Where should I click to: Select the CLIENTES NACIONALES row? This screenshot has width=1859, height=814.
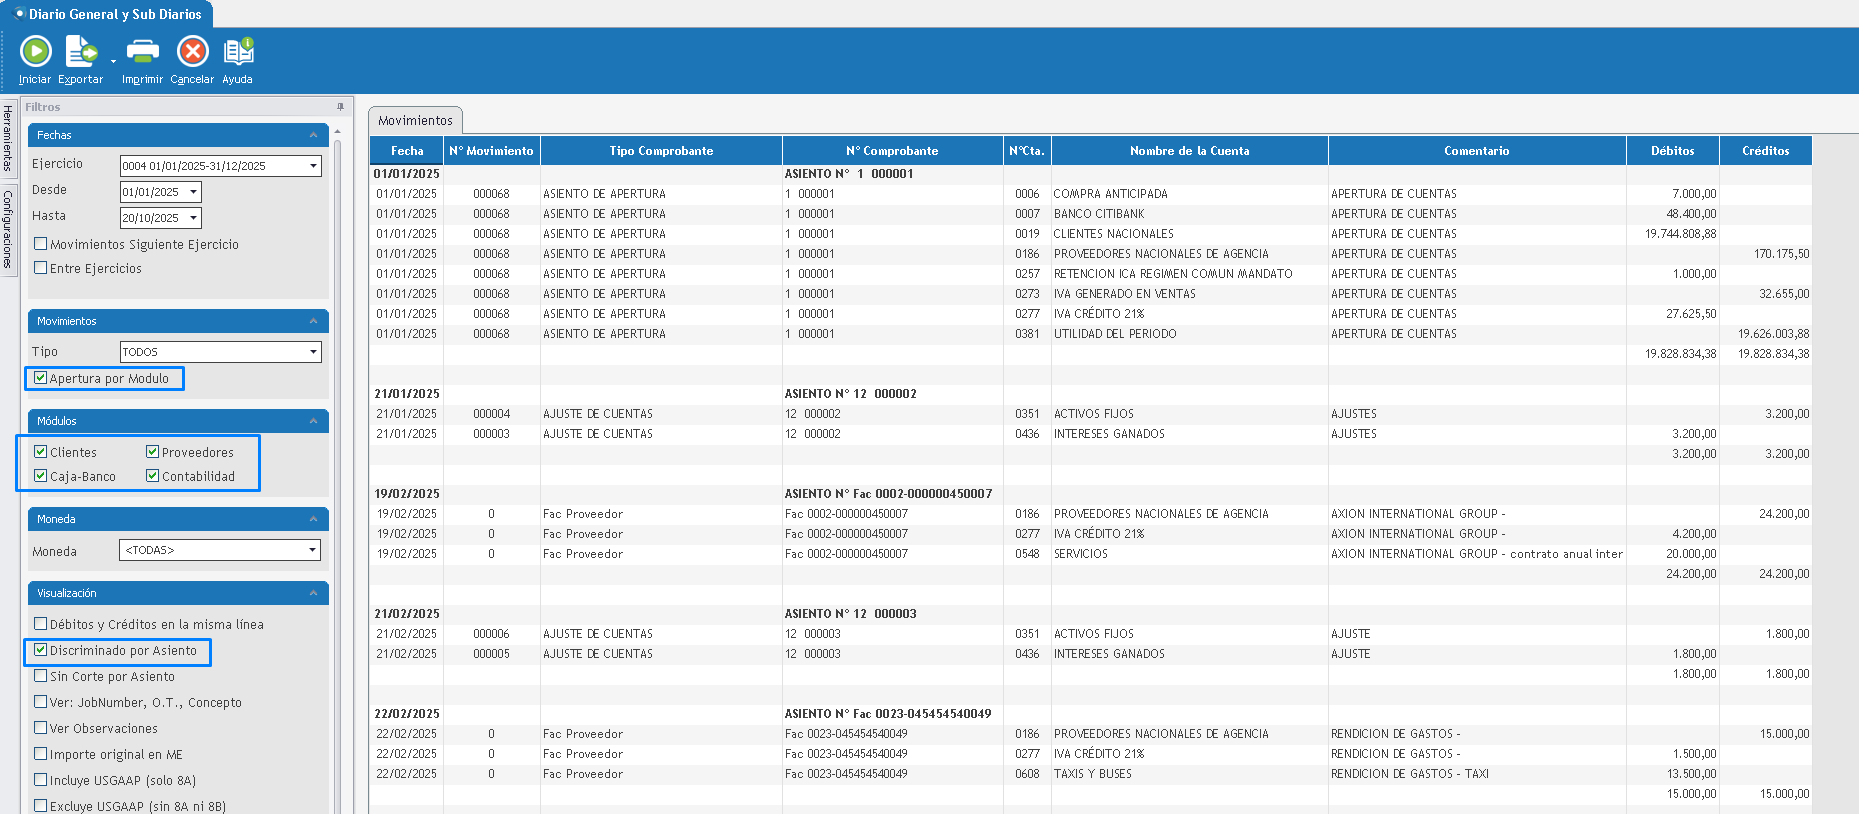tap(1090, 234)
